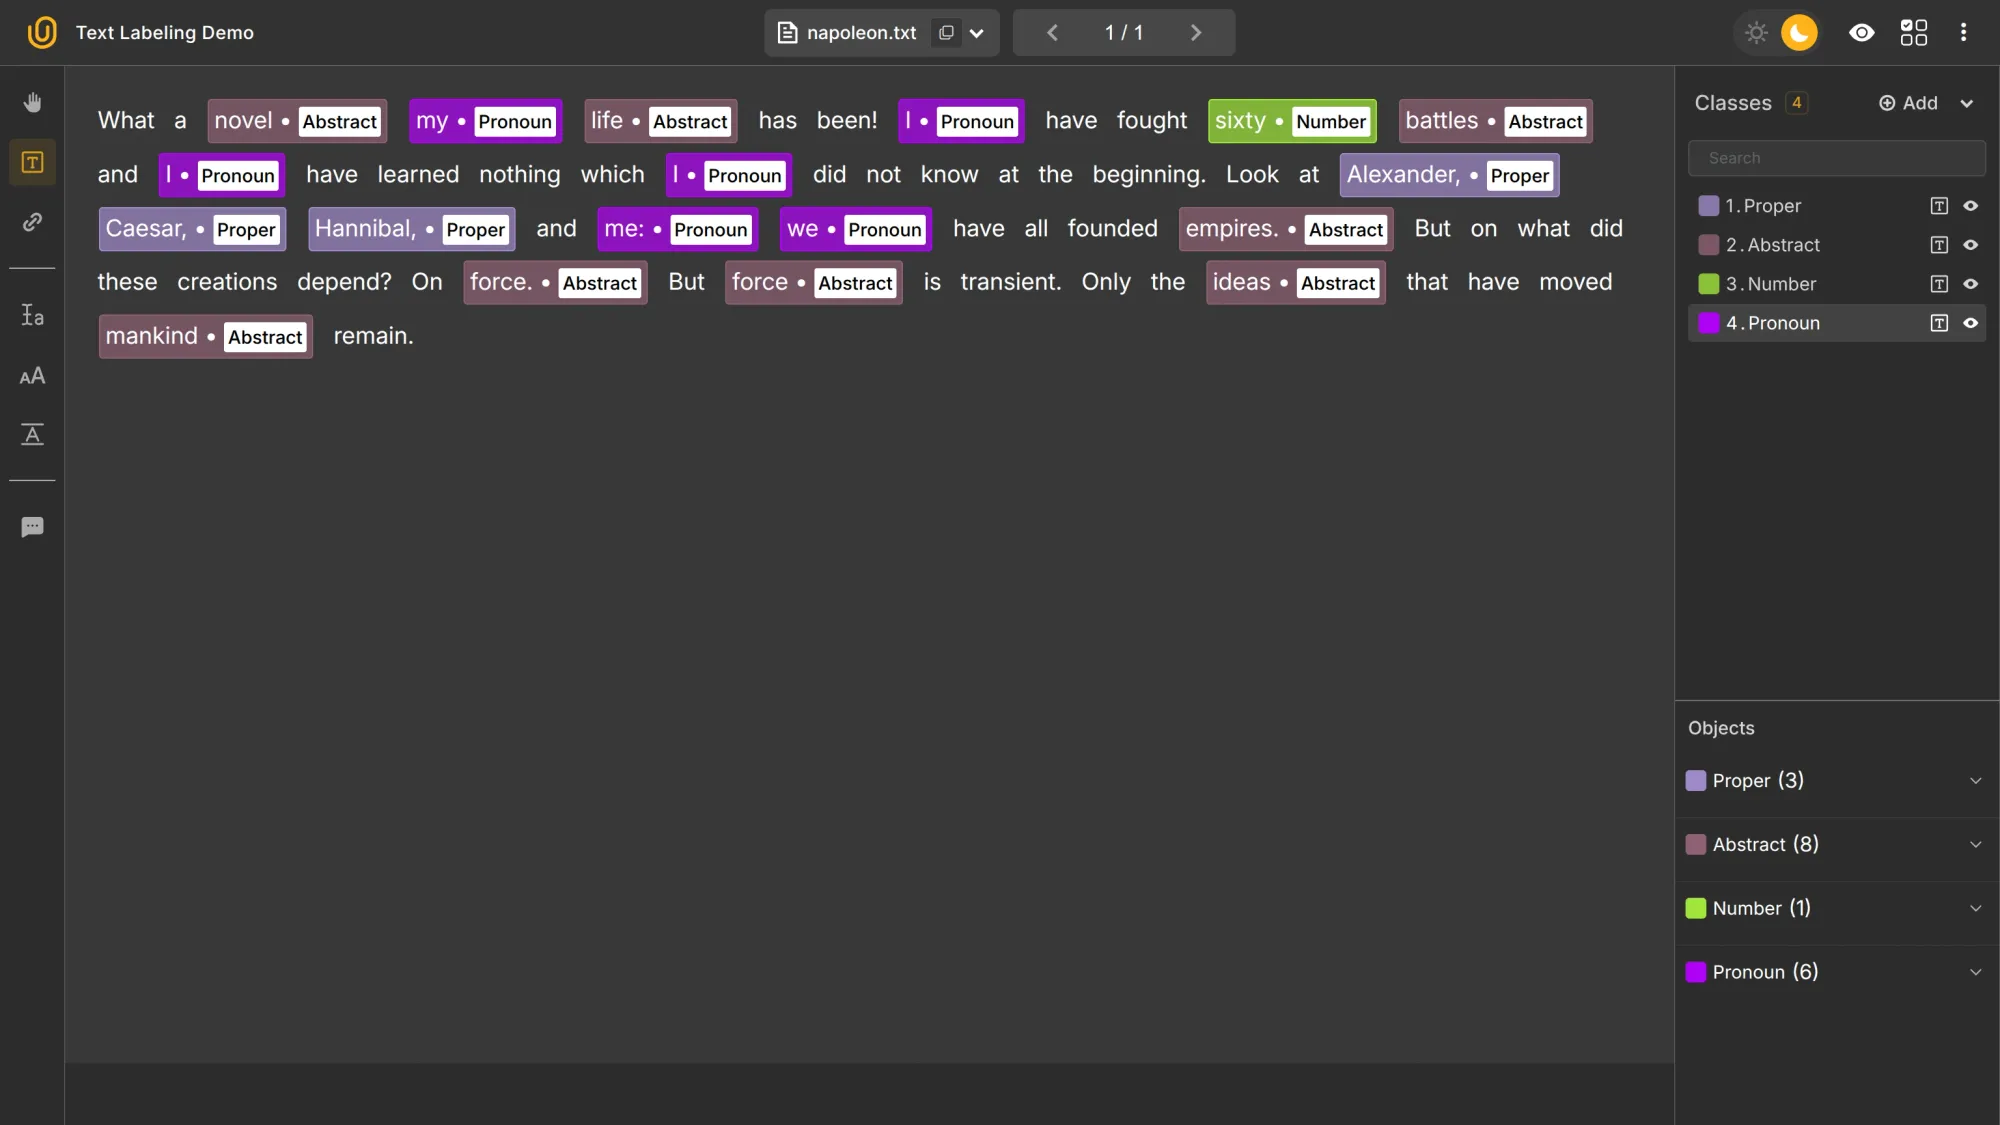Toggle visibility of Pronoun class
This screenshot has height=1125, width=2000.
[1971, 323]
